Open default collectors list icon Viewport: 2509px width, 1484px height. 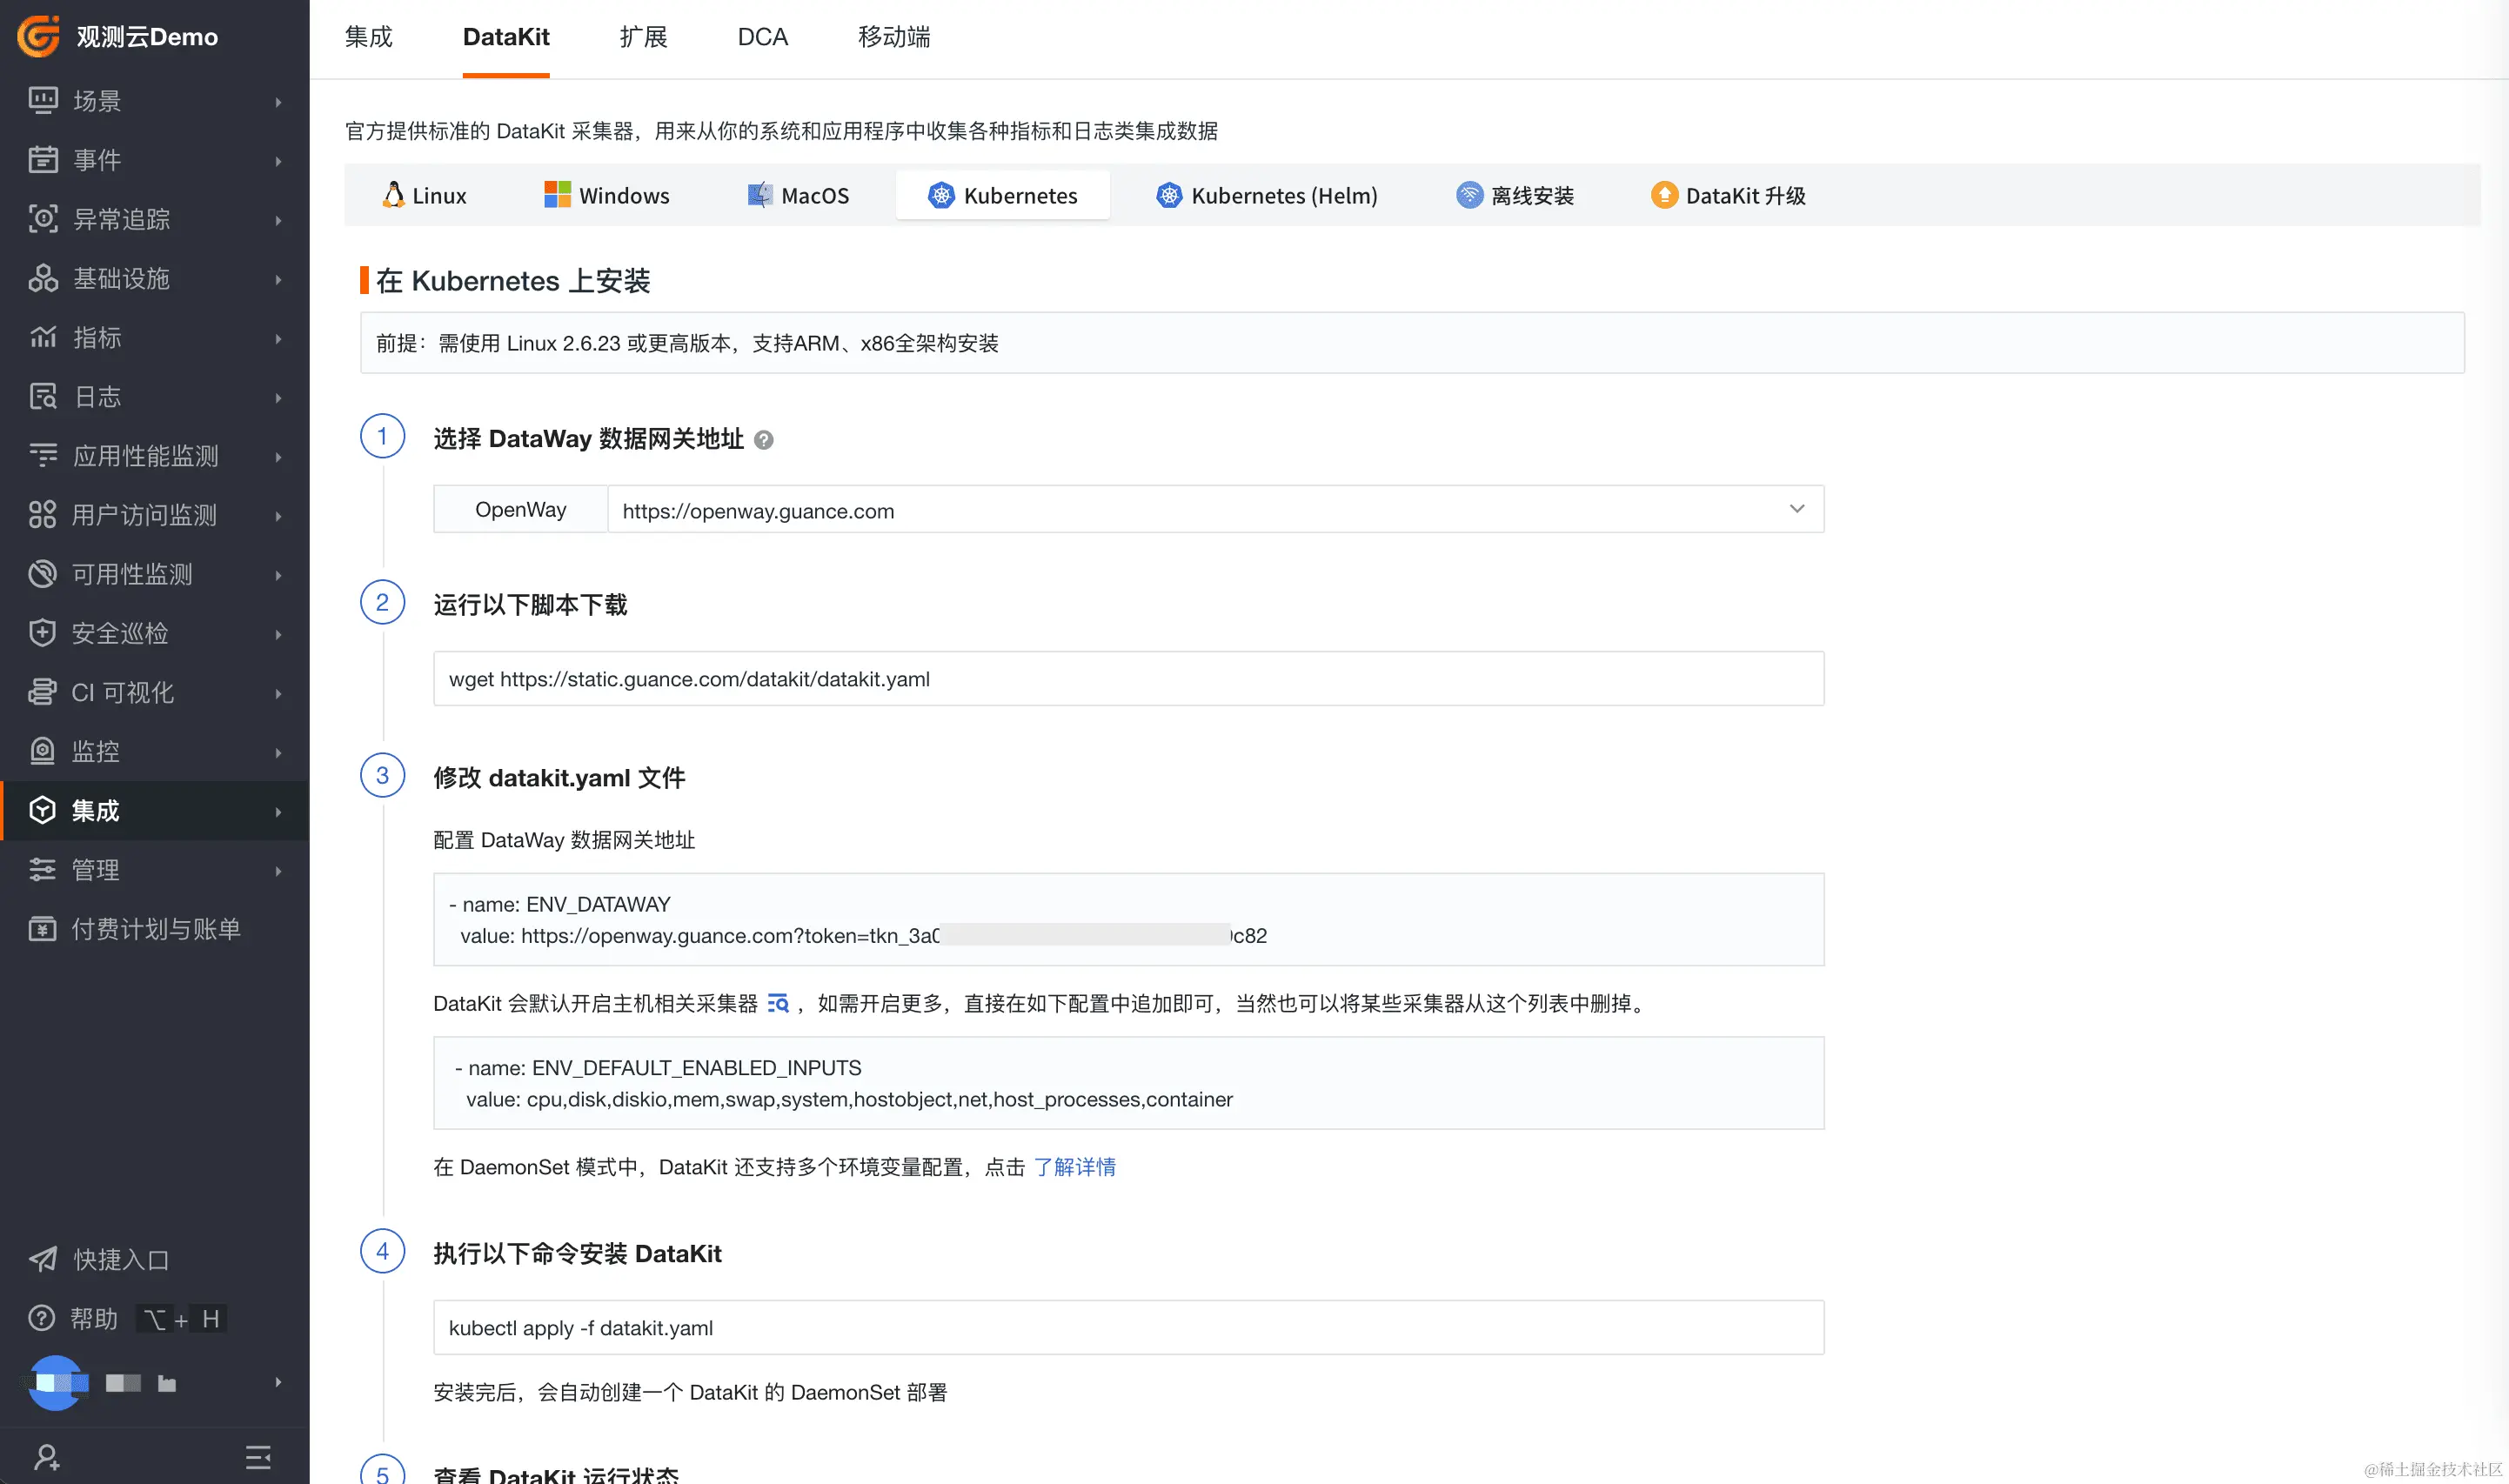[x=778, y=1003]
